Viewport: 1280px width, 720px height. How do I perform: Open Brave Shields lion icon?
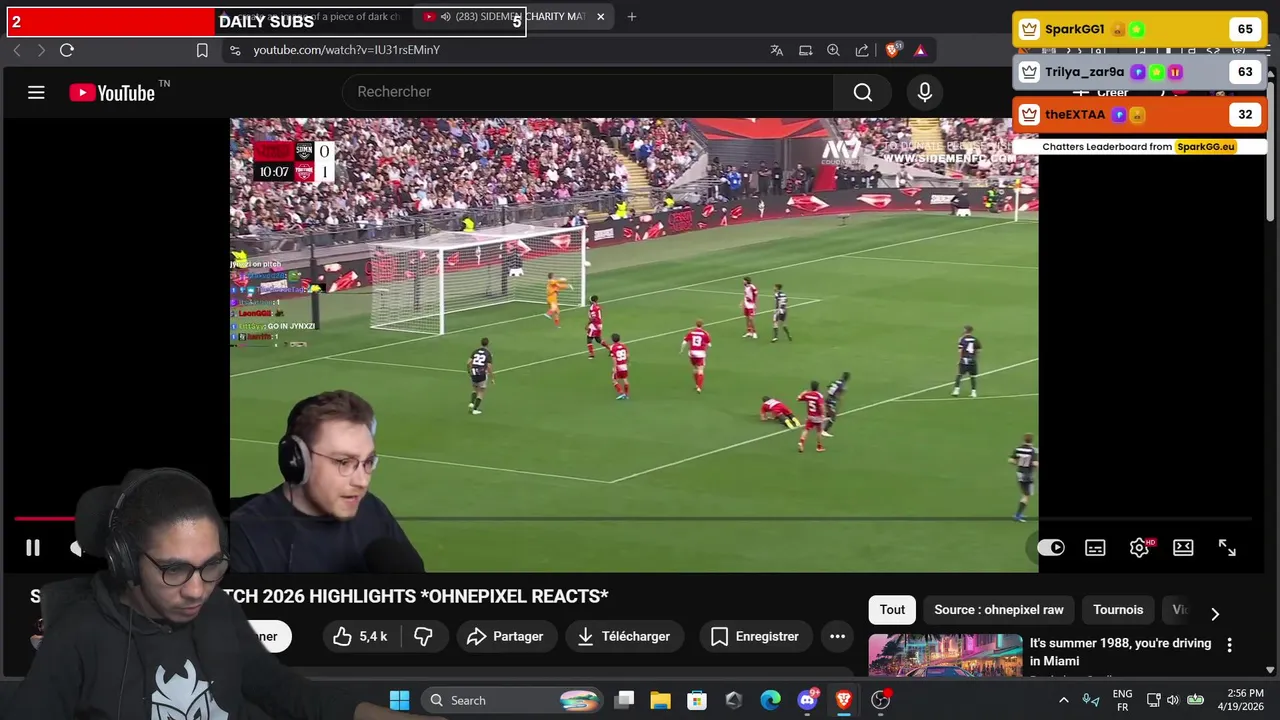pyautogui.click(x=892, y=50)
